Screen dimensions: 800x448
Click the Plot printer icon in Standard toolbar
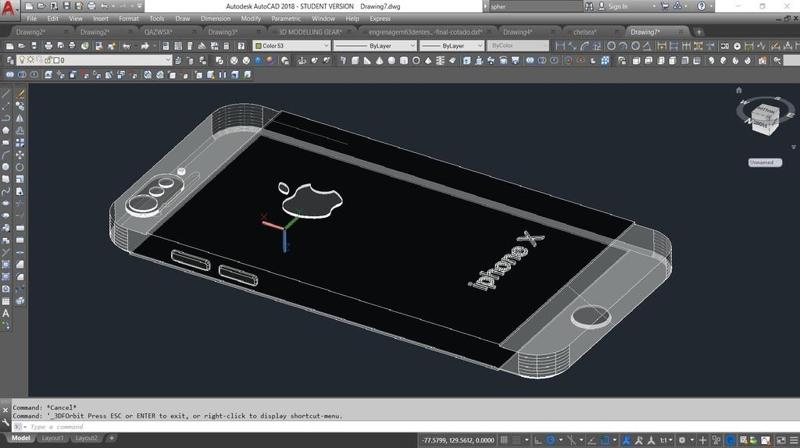pyautogui.click(x=48, y=46)
